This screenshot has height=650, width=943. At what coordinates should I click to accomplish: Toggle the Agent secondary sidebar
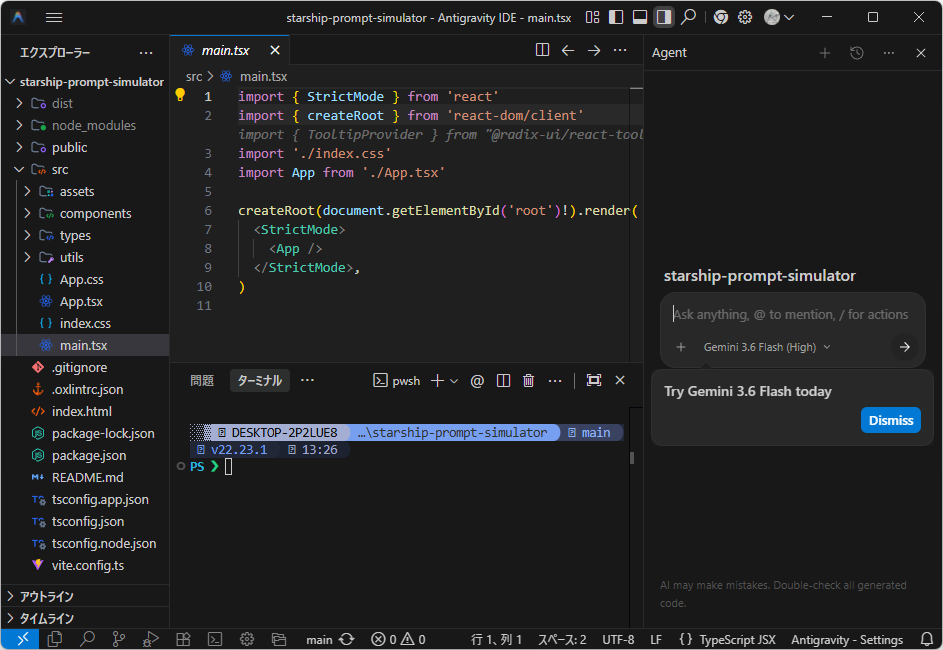tap(664, 17)
